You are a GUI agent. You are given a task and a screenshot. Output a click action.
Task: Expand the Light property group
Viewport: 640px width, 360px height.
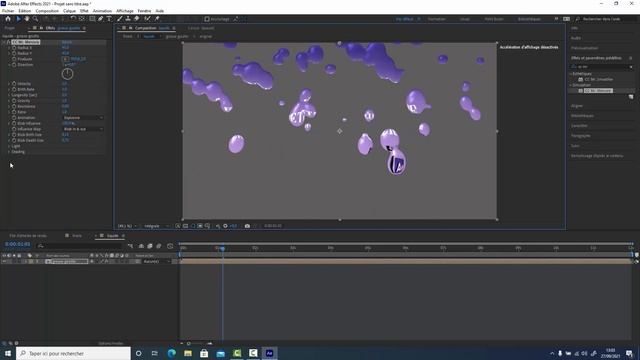tap(9, 146)
